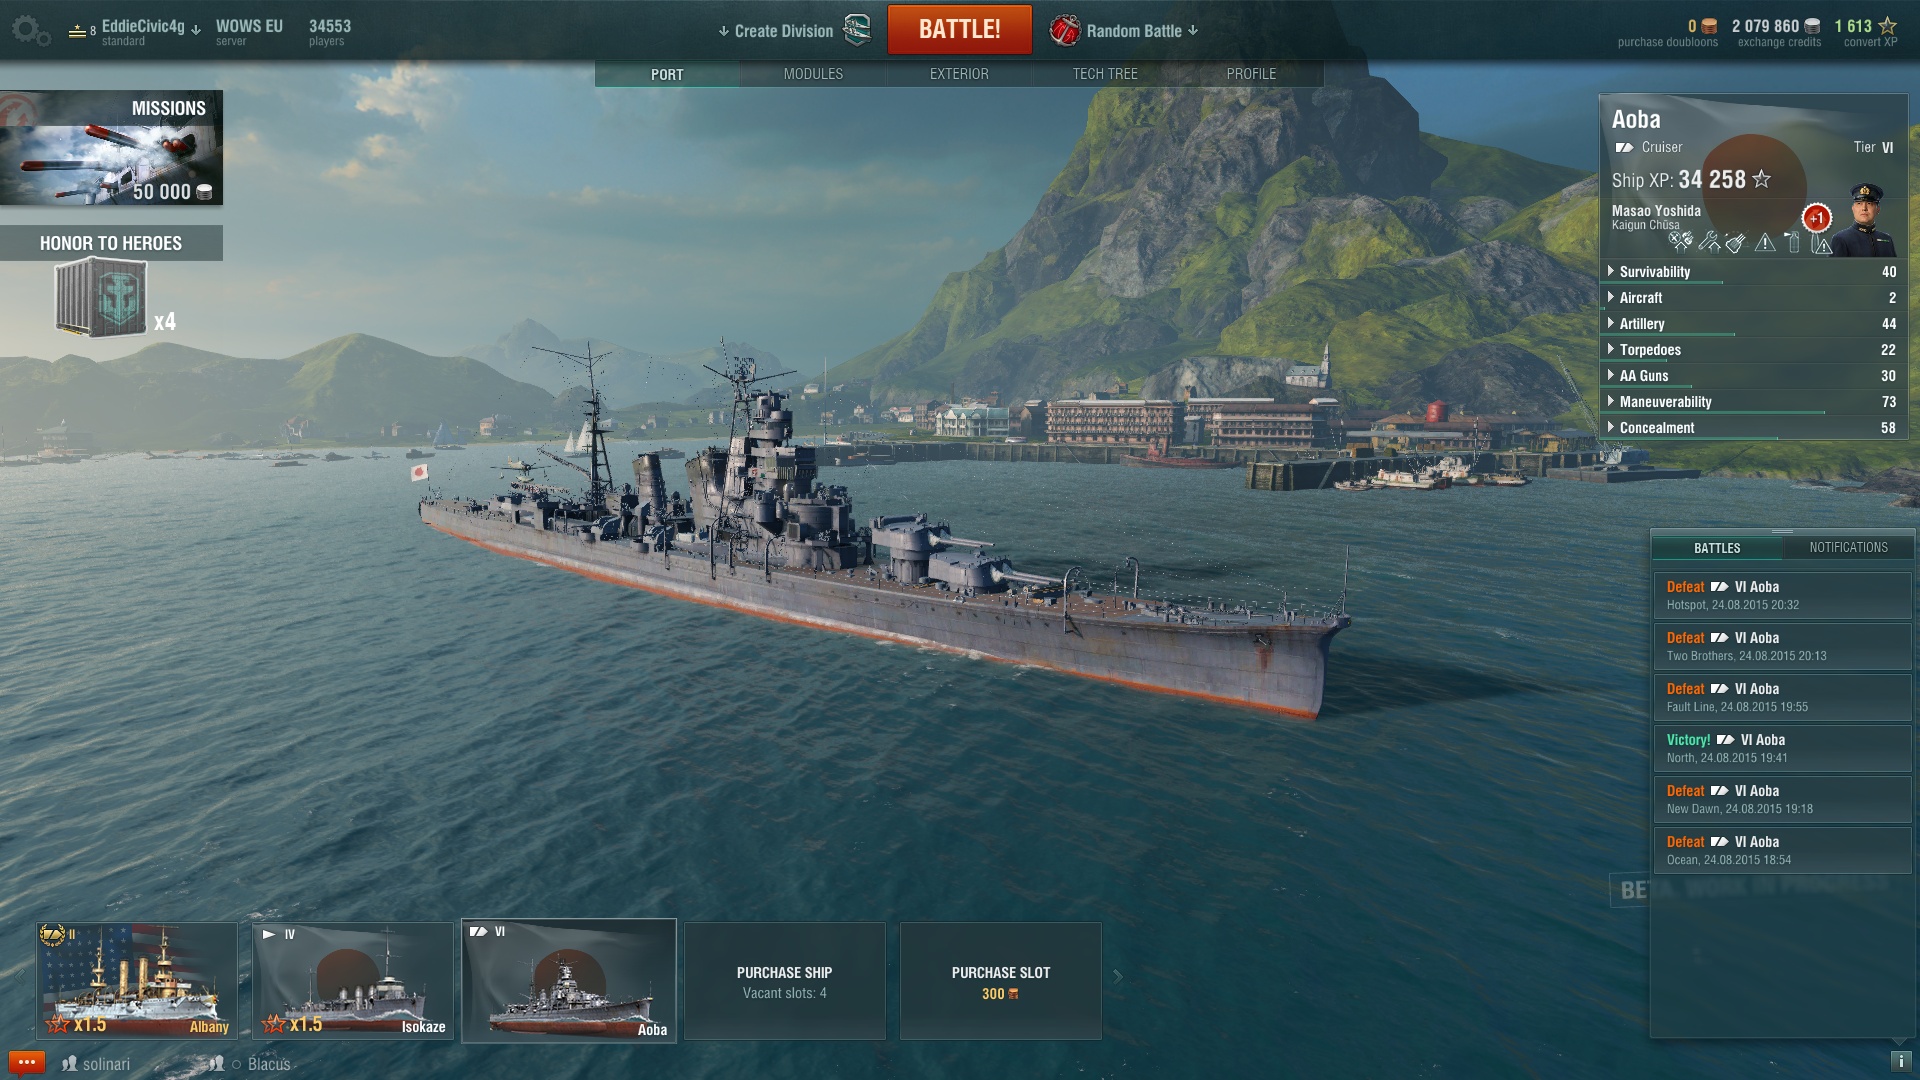Viewport: 1920px width, 1080px height.
Task: Click the info icon at bottom right
Action: click(x=1900, y=1062)
